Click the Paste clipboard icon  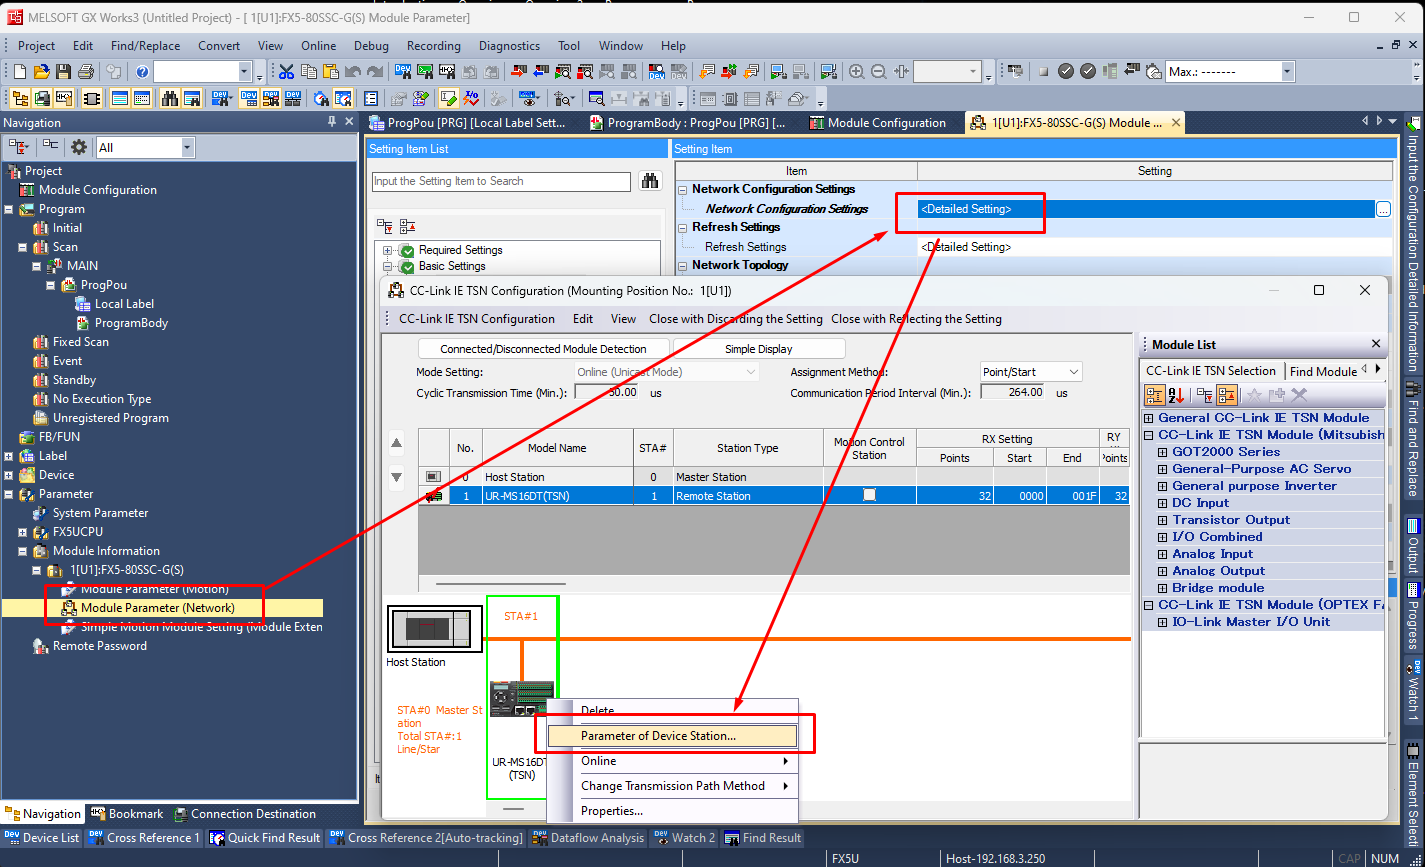330,72
